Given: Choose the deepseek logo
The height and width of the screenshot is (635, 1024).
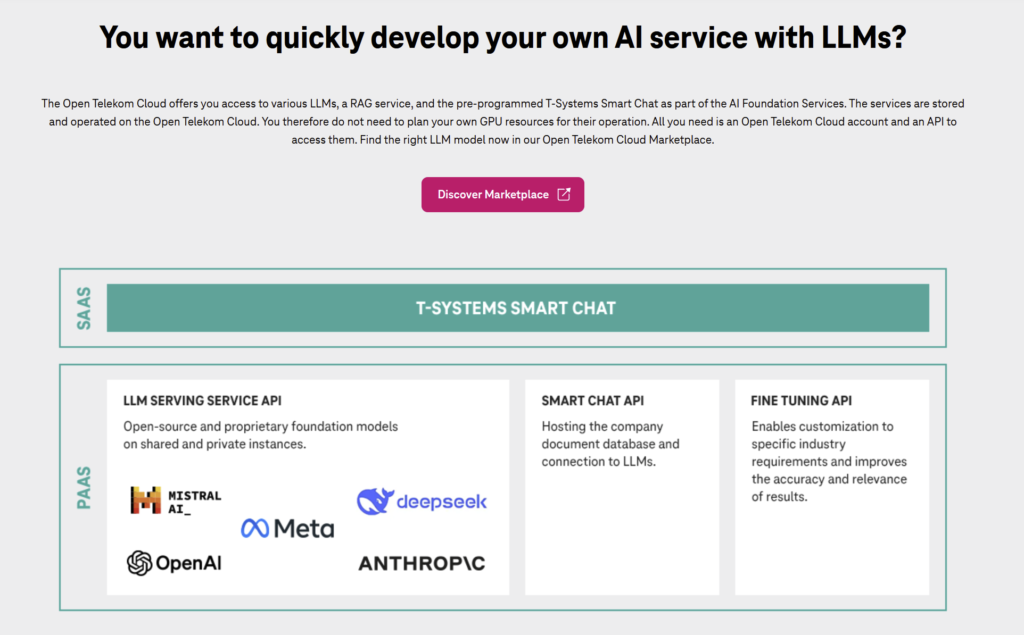Looking at the screenshot, I should coord(422,501).
